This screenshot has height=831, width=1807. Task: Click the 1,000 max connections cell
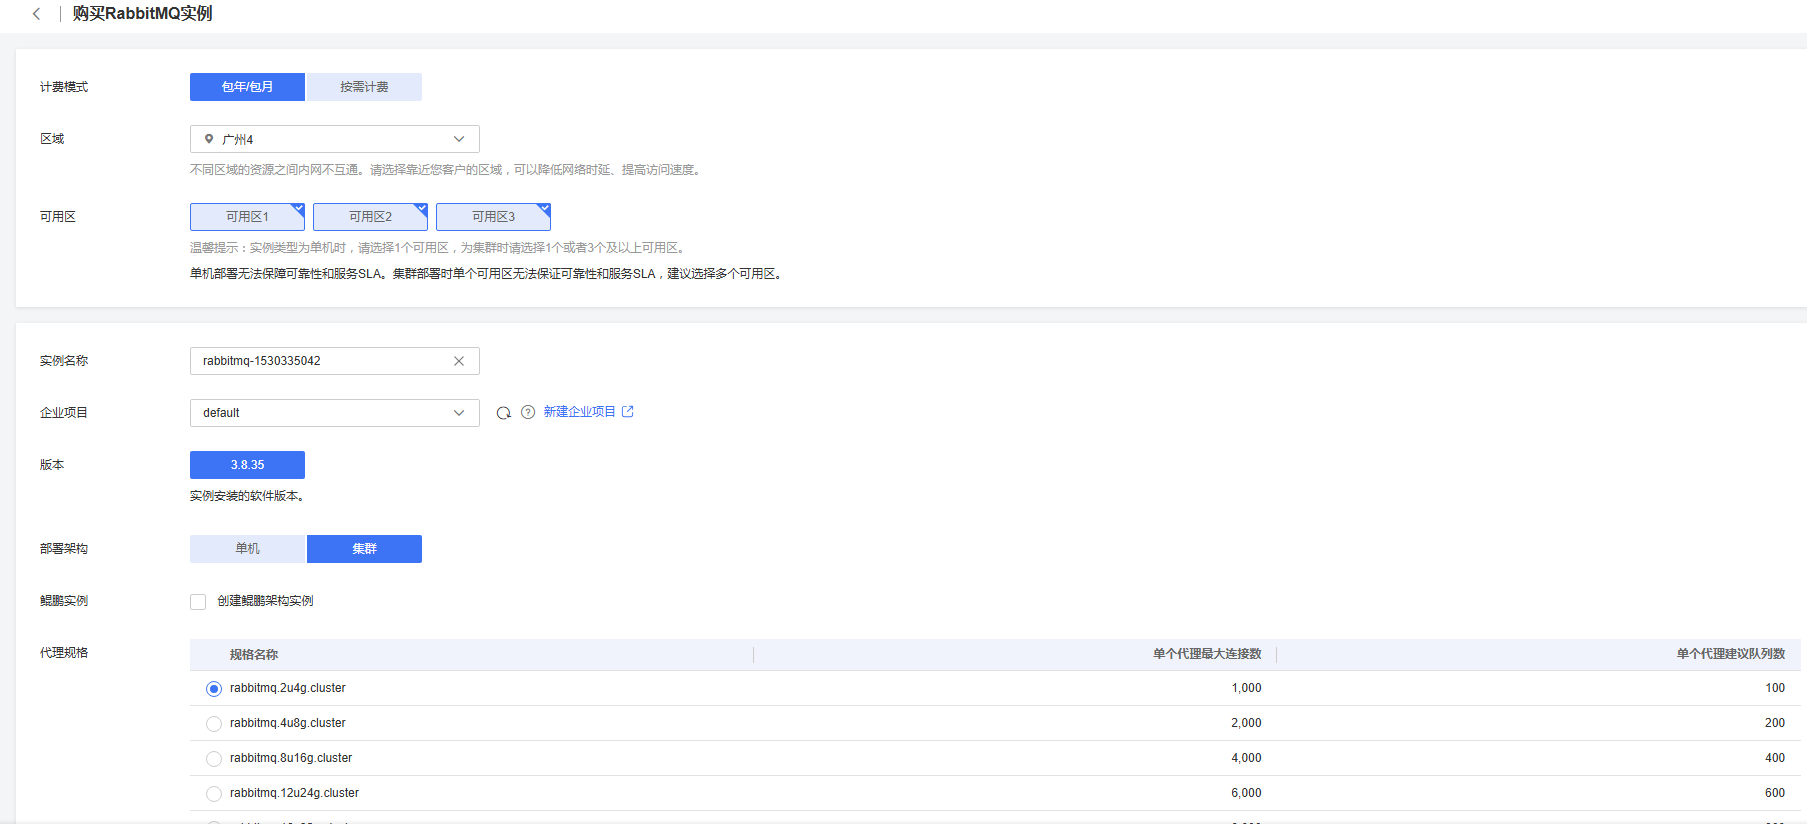[1246, 688]
